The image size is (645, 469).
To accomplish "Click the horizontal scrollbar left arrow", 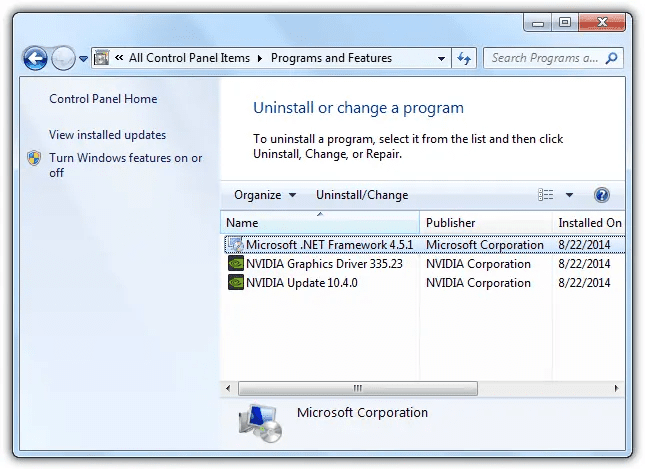I will coord(228,388).
